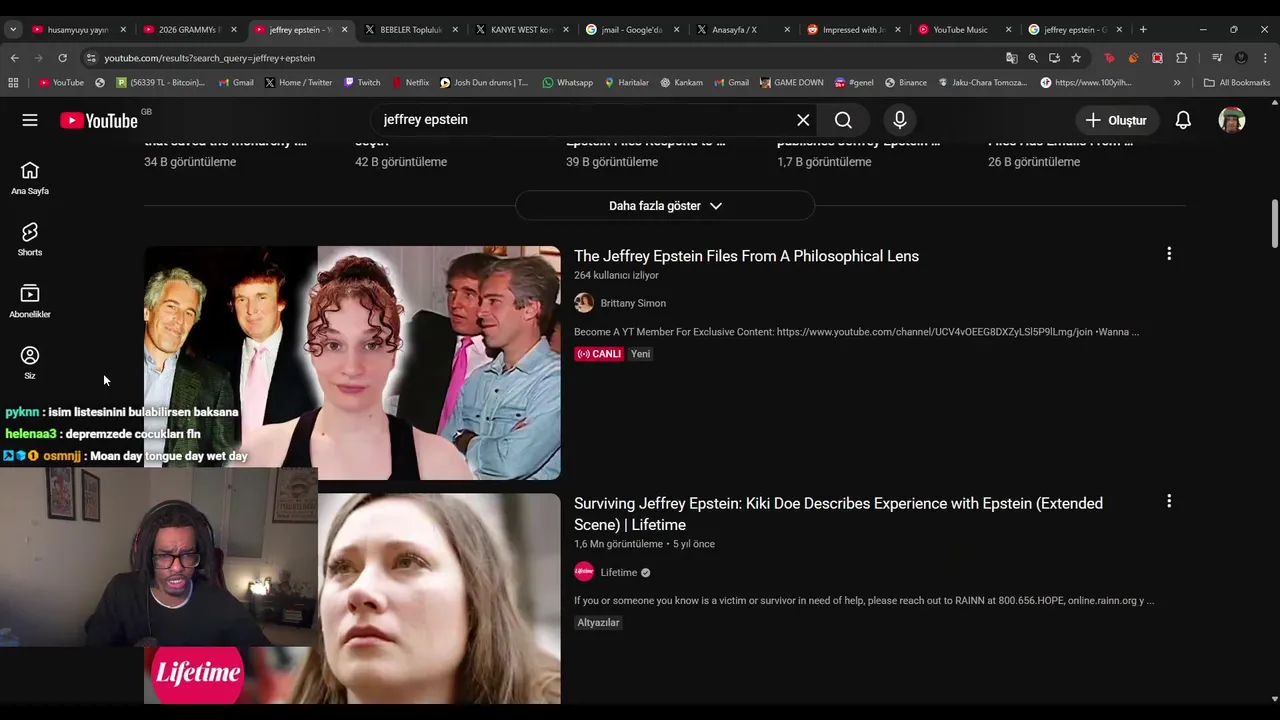
Task: Open Brittany Simon channel avatar
Action: pos(584,303)
